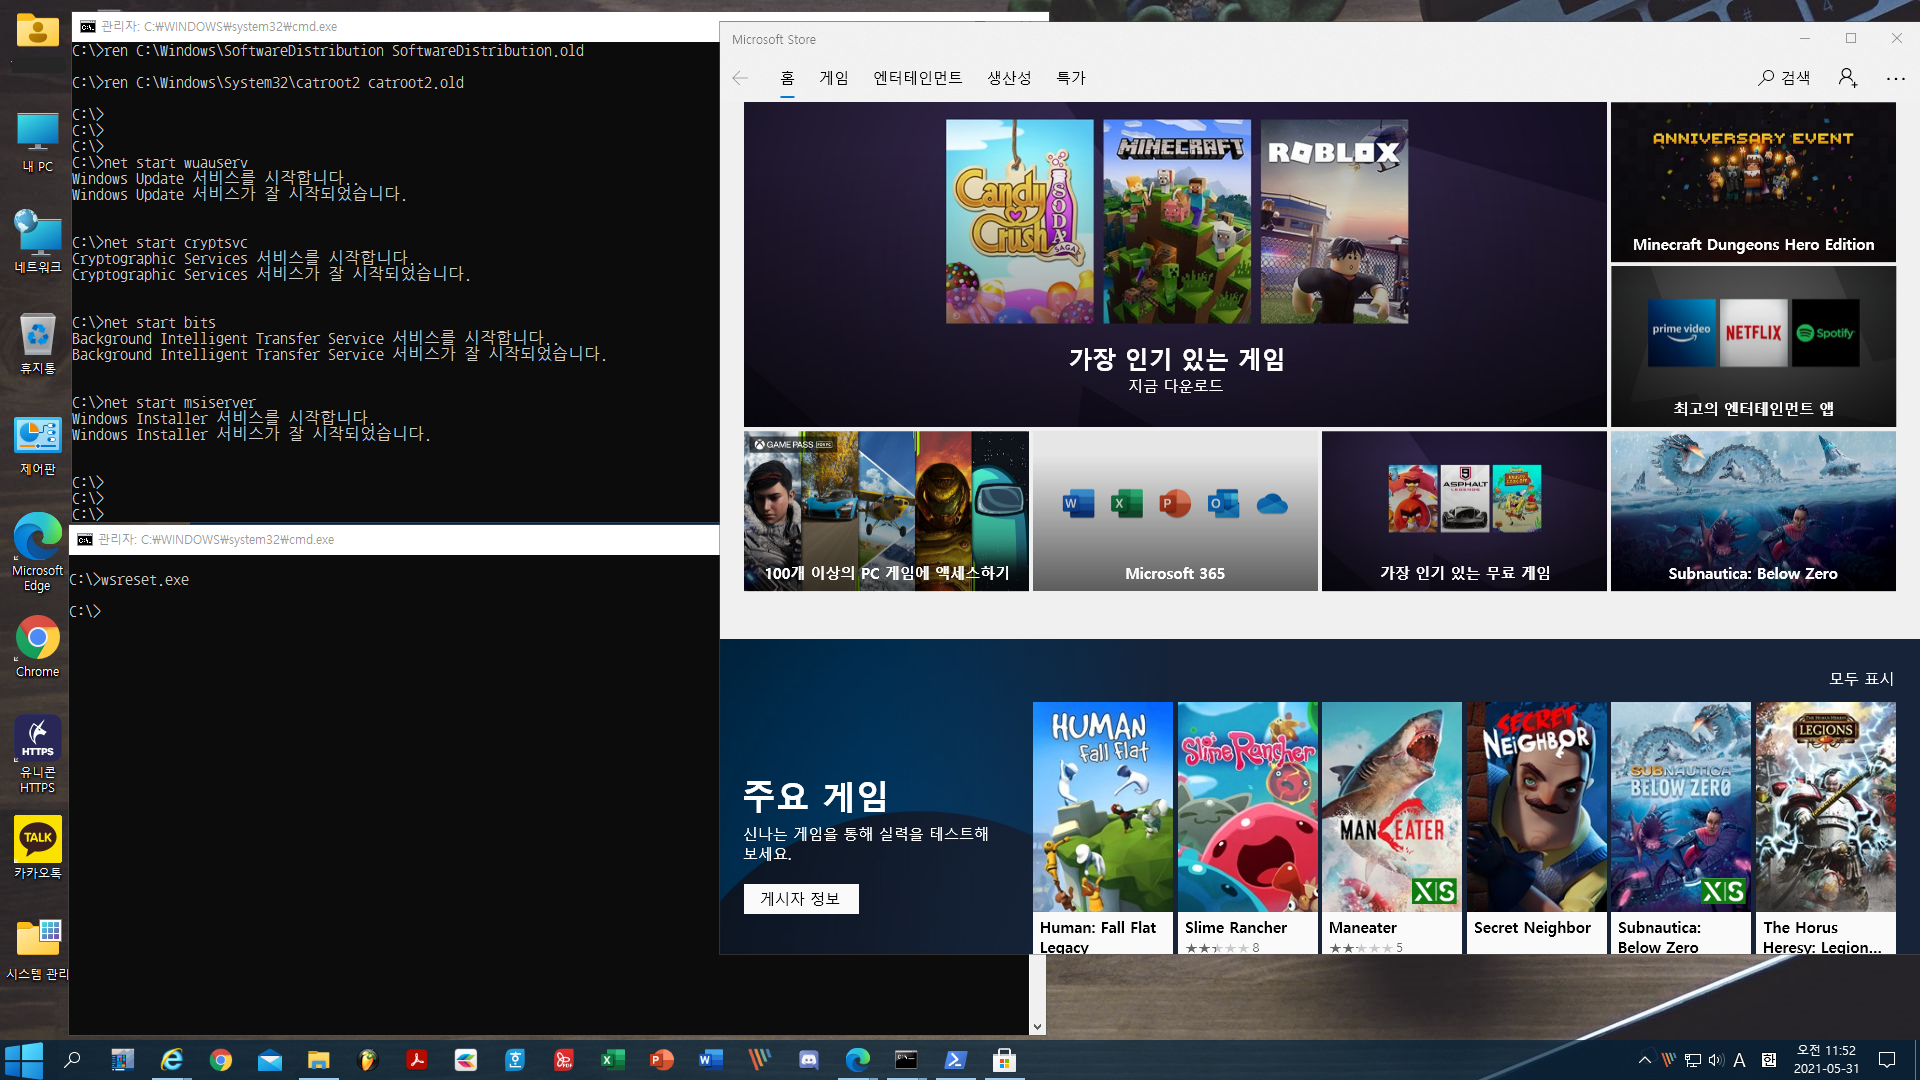Switch to the 게임 tab
The image size is (1920, 1080).
click(834, 78)
